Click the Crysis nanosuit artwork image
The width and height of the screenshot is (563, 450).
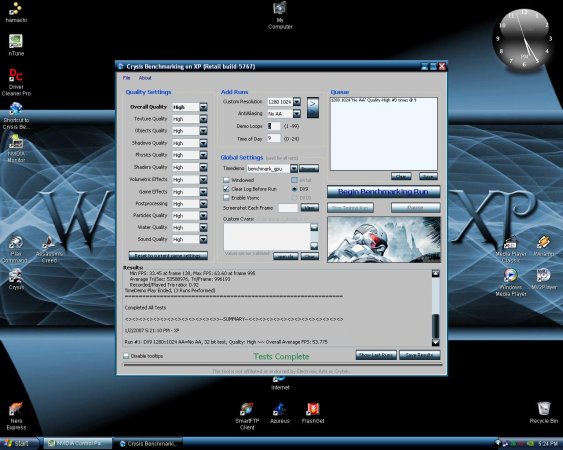coord(384,239)
